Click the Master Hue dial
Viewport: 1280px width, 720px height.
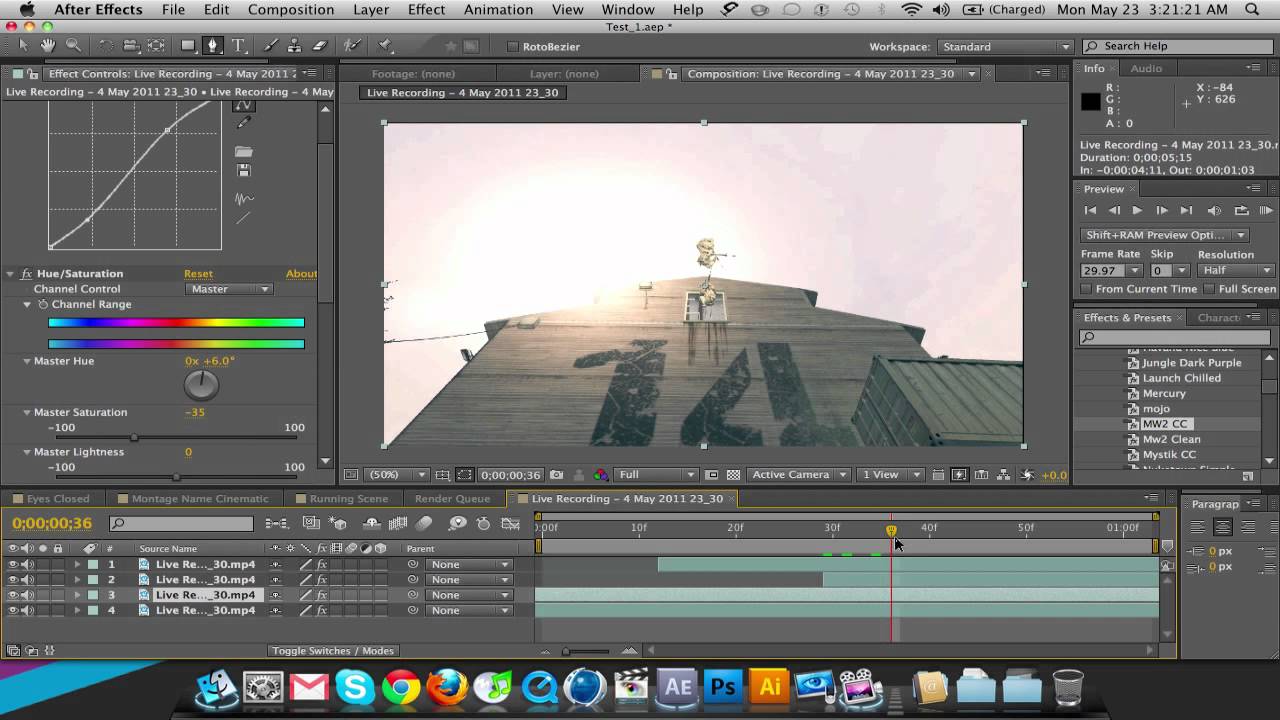coord(201,385)
